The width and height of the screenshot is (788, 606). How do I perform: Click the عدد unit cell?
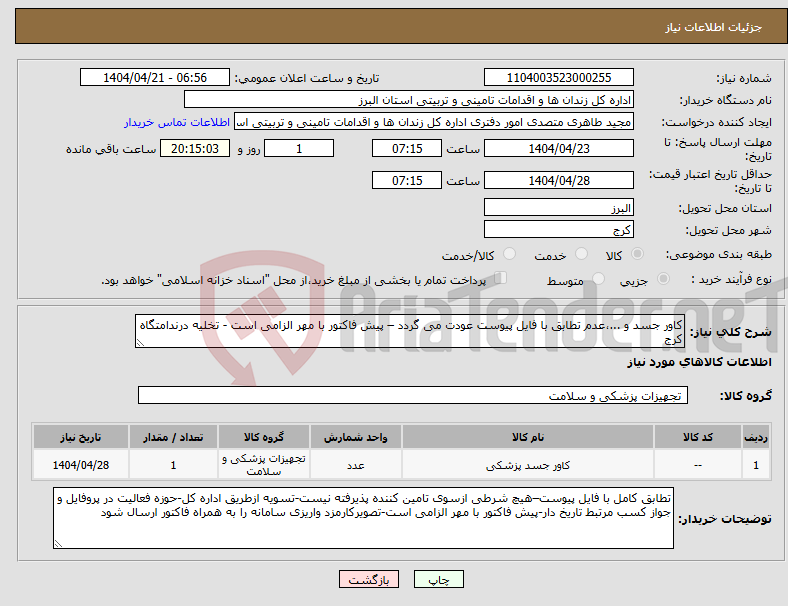[x=356, y=465]
